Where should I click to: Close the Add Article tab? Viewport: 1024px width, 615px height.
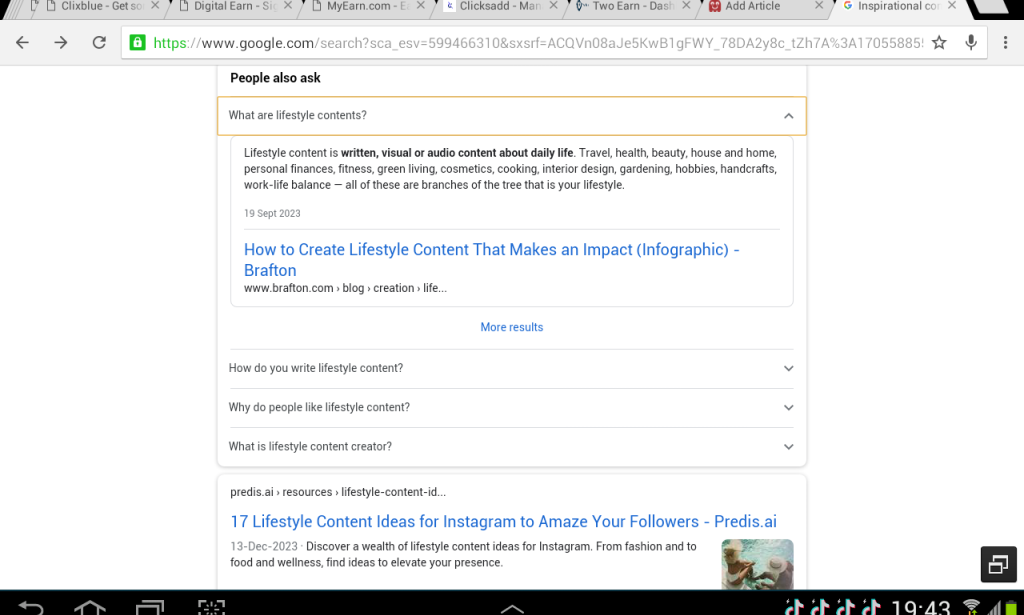click(820, 6)
